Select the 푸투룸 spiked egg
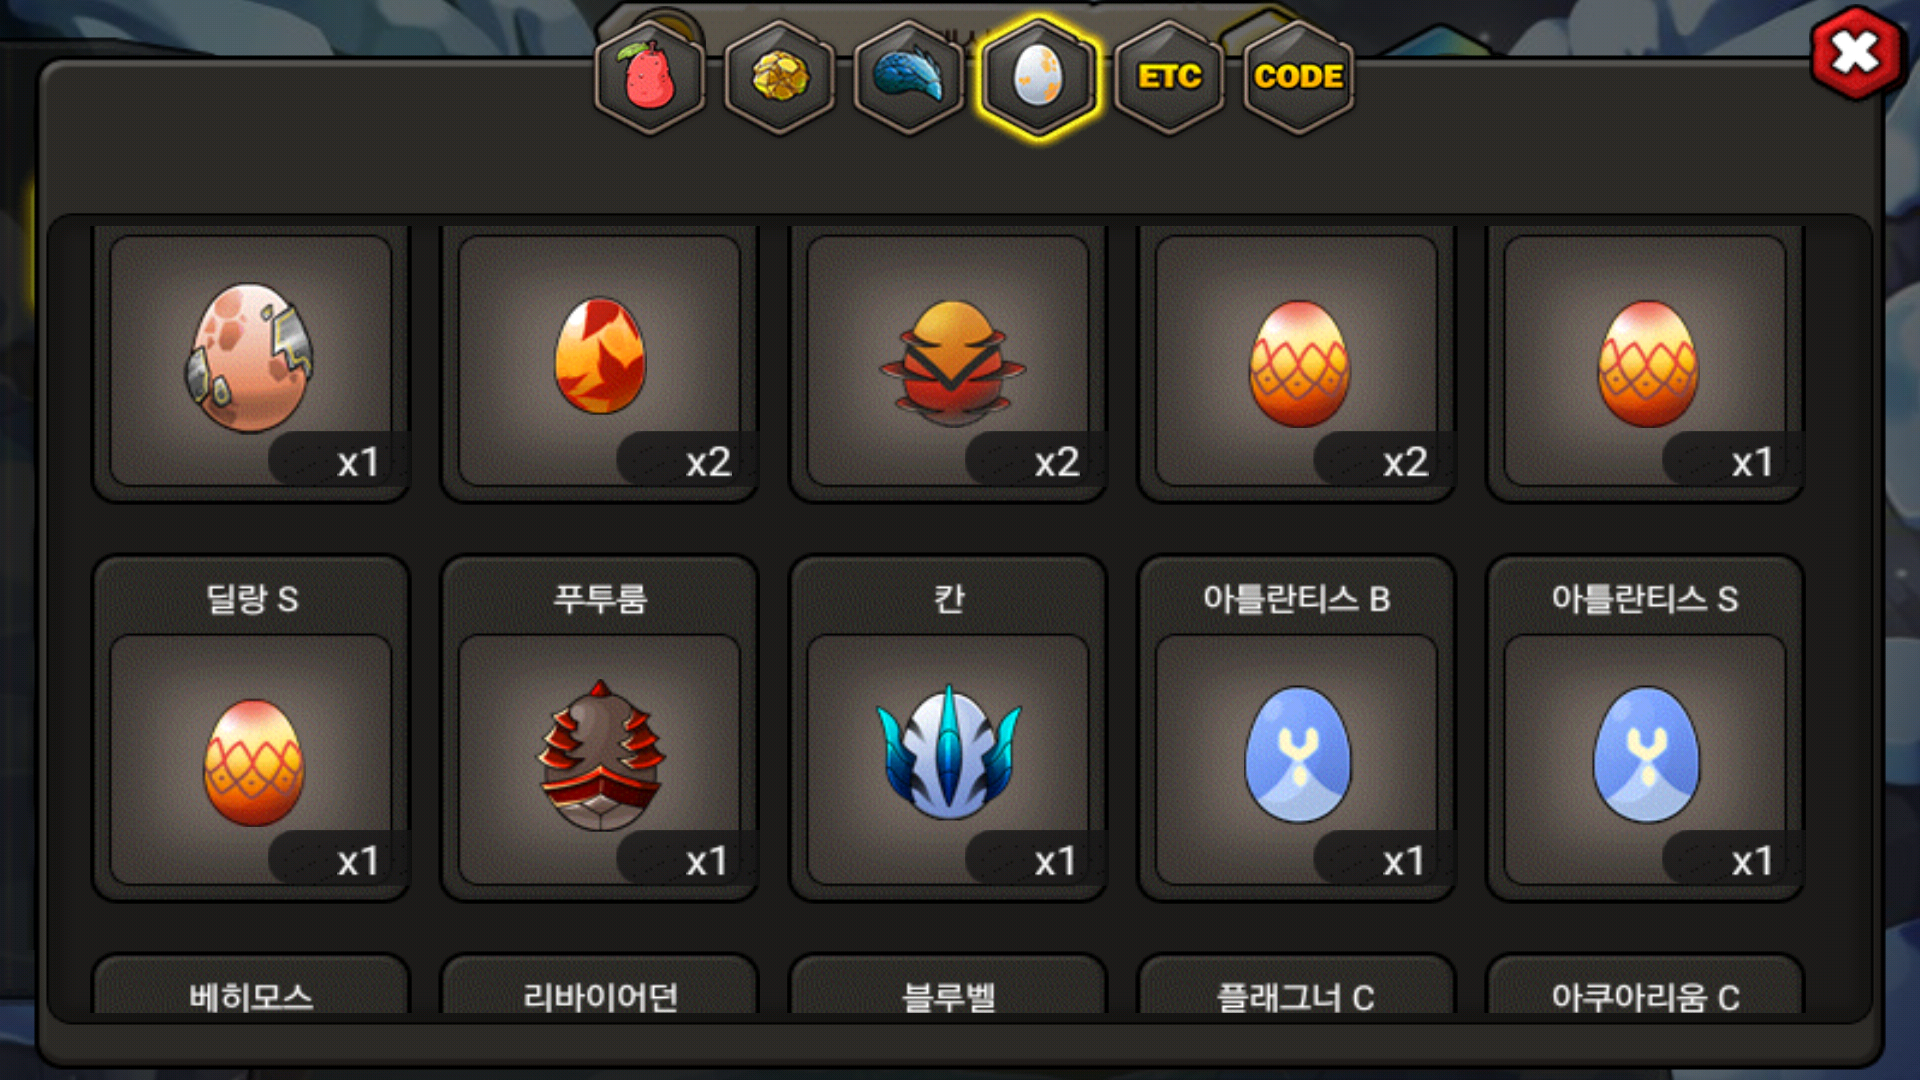The width and height of the screenshot is (1920, 1080). click(x=600, y=728)
